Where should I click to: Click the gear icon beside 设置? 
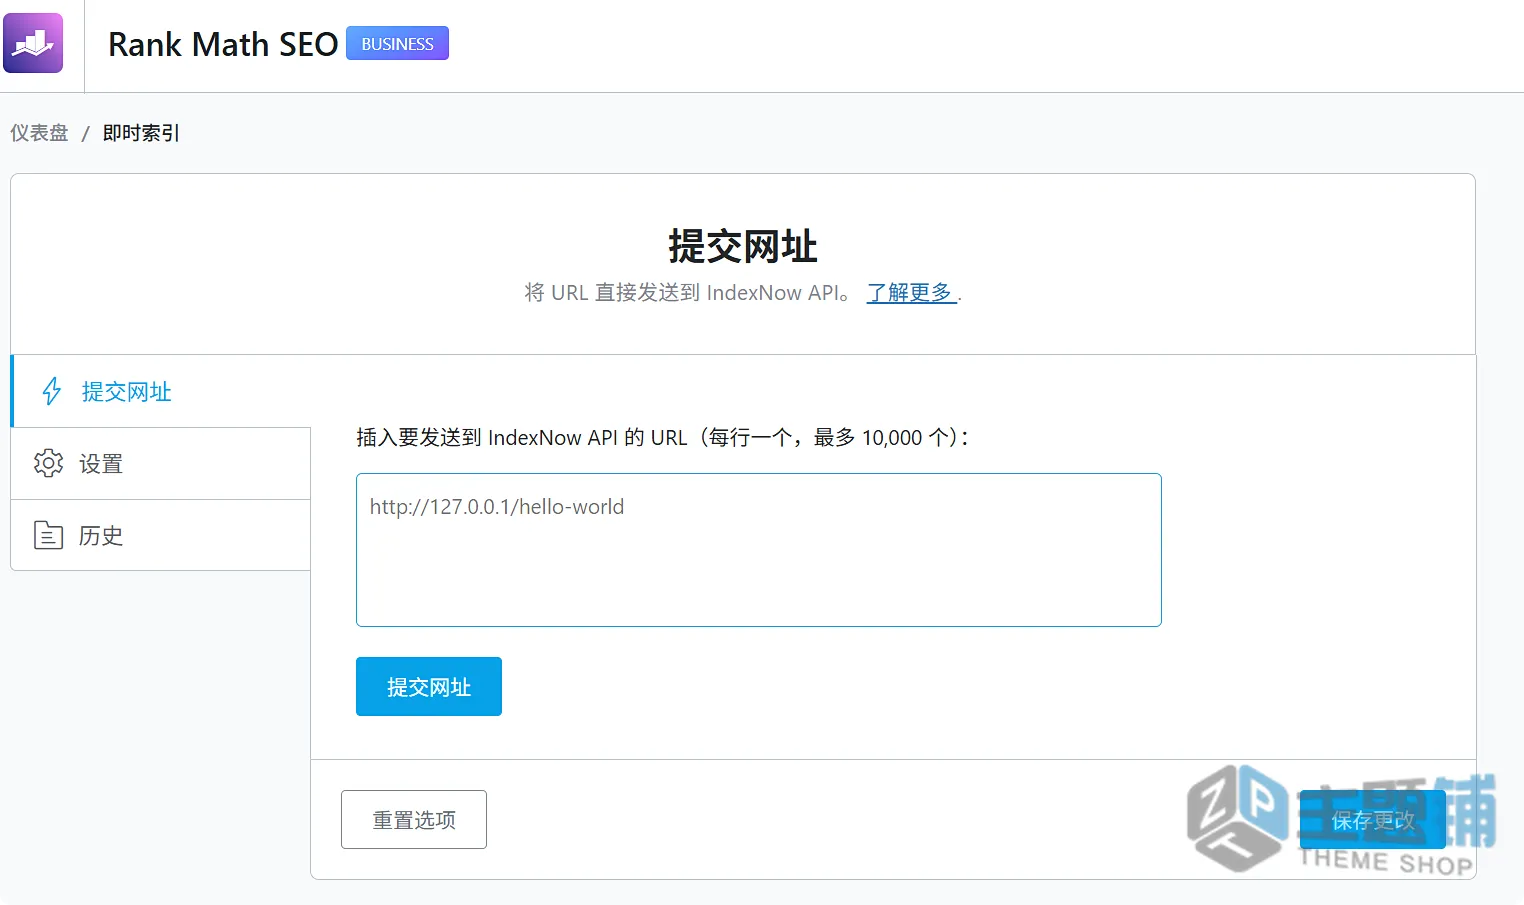[x=48, y=463]
